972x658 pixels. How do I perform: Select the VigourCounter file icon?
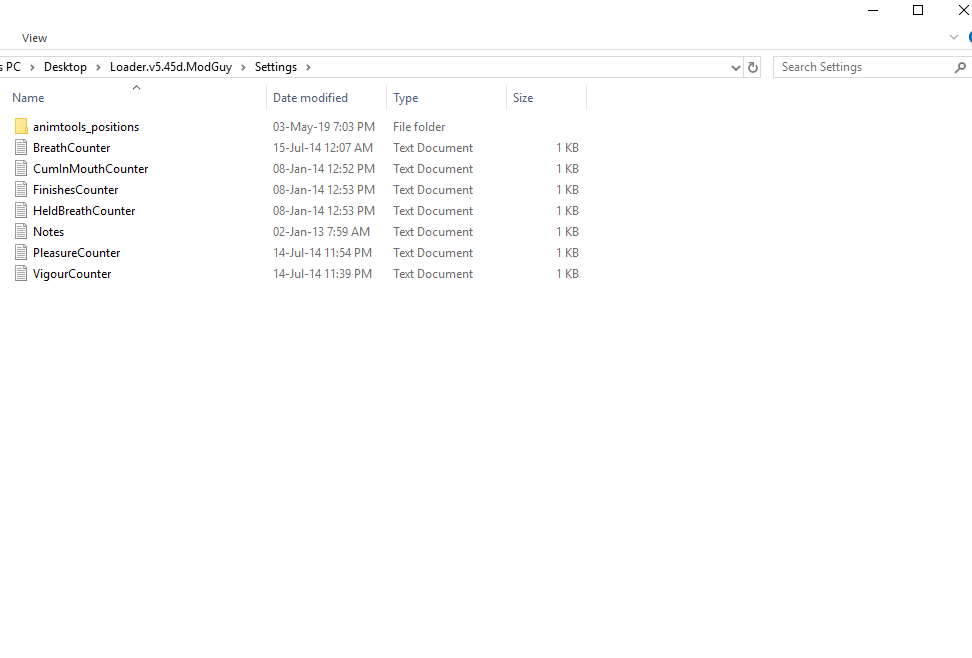pos(21,274)
